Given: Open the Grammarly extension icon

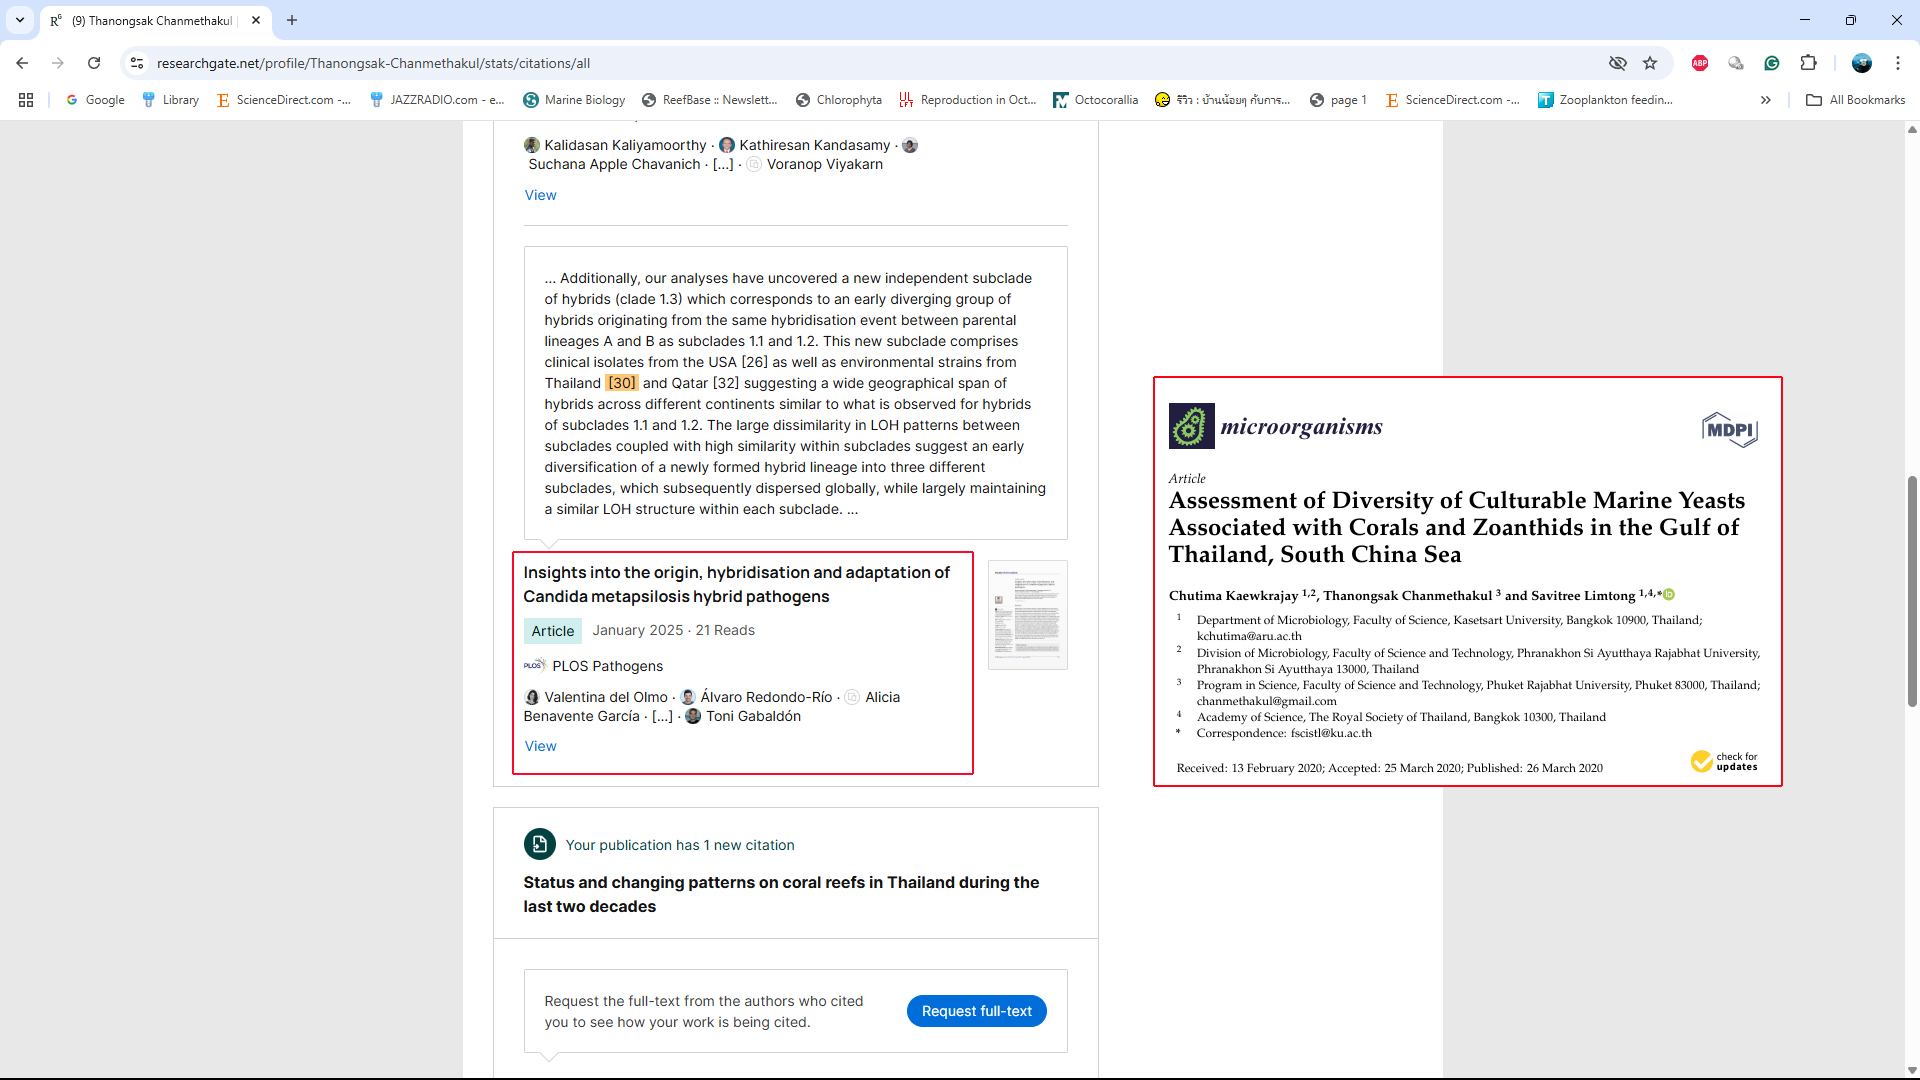Looking at the screenshot, I should coord(1772,63).
